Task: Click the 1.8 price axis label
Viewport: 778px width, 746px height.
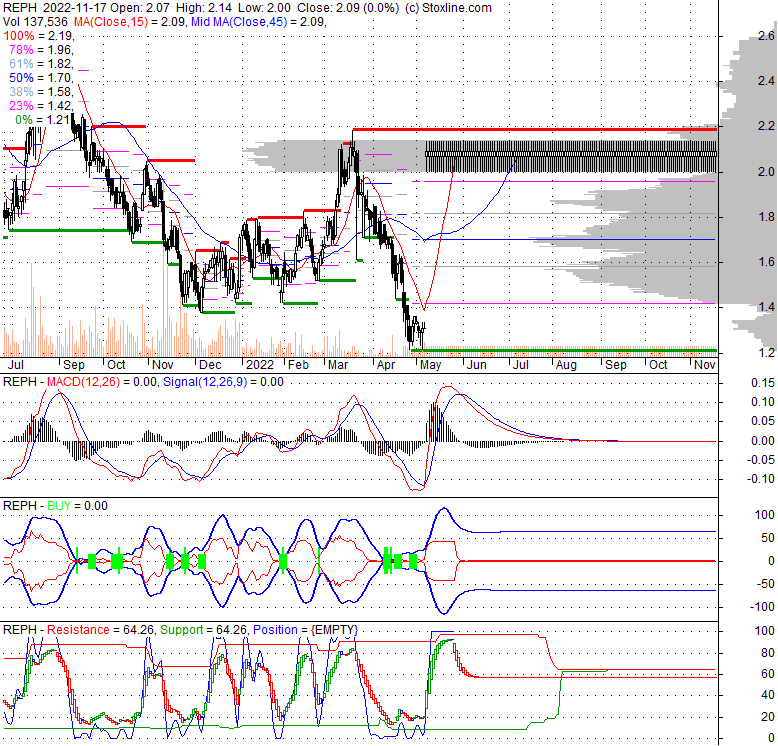Action: [x=766, y=217]
